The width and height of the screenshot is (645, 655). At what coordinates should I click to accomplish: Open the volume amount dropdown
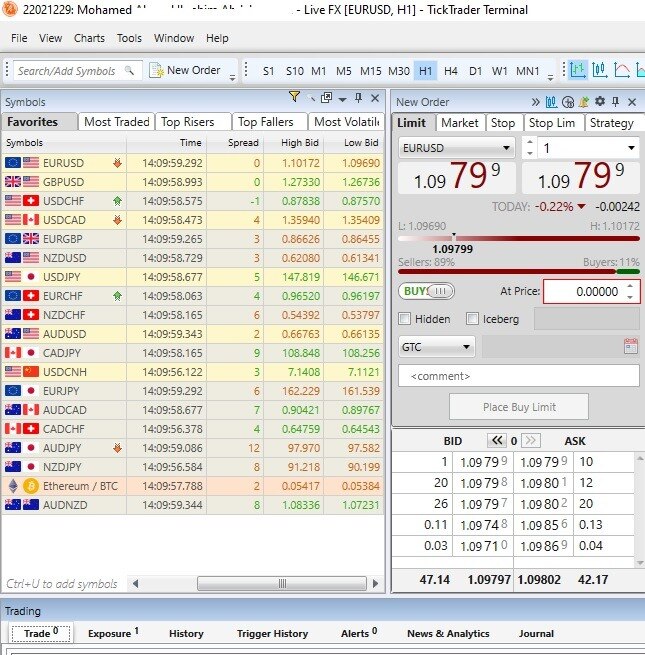[x=631, y=148]
